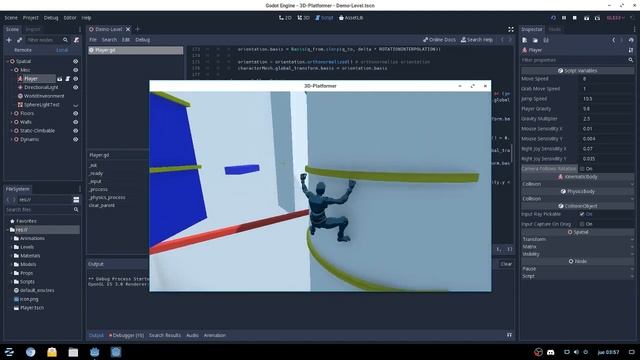Toggle FileSystem split view mode icon
640x360 pixels.
76,200
